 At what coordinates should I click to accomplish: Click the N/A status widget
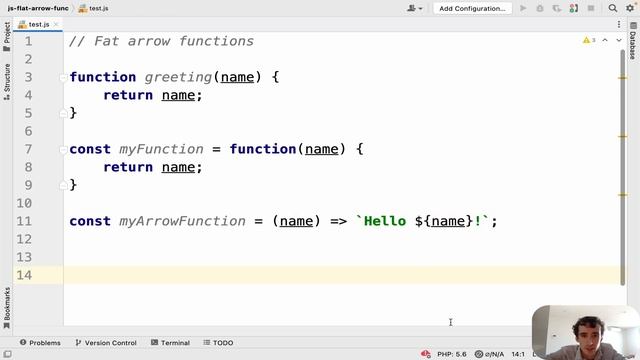(x=489, y=354)
